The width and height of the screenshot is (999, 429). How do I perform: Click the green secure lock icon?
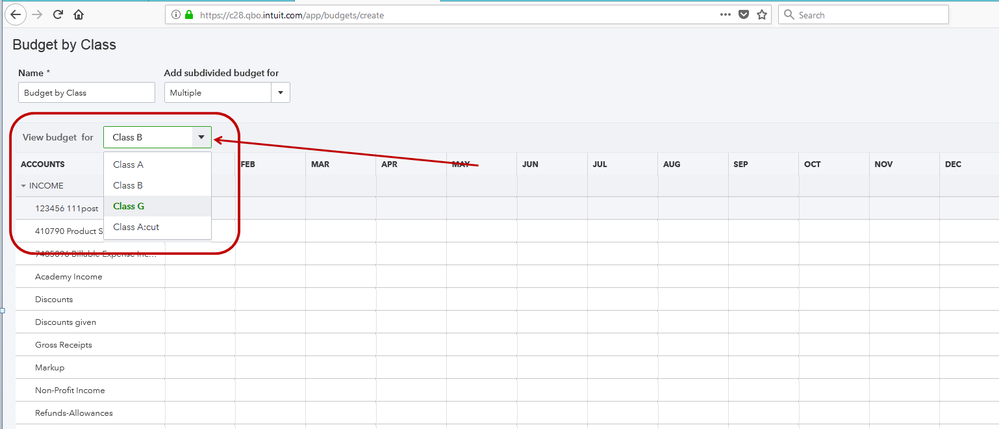[189, 15]
